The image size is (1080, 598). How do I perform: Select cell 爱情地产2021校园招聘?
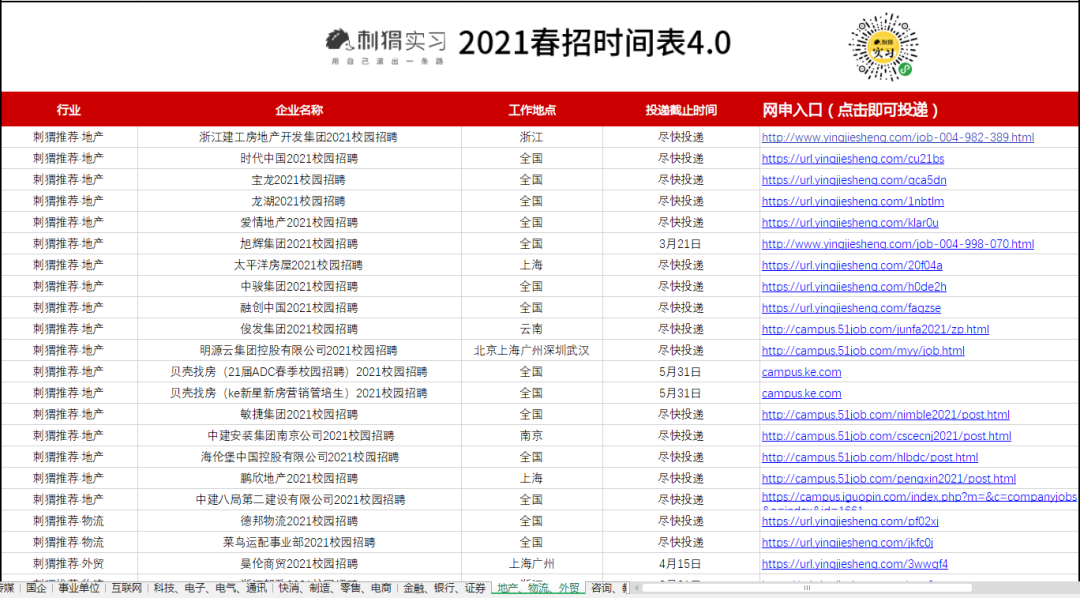tap(299, 223)
